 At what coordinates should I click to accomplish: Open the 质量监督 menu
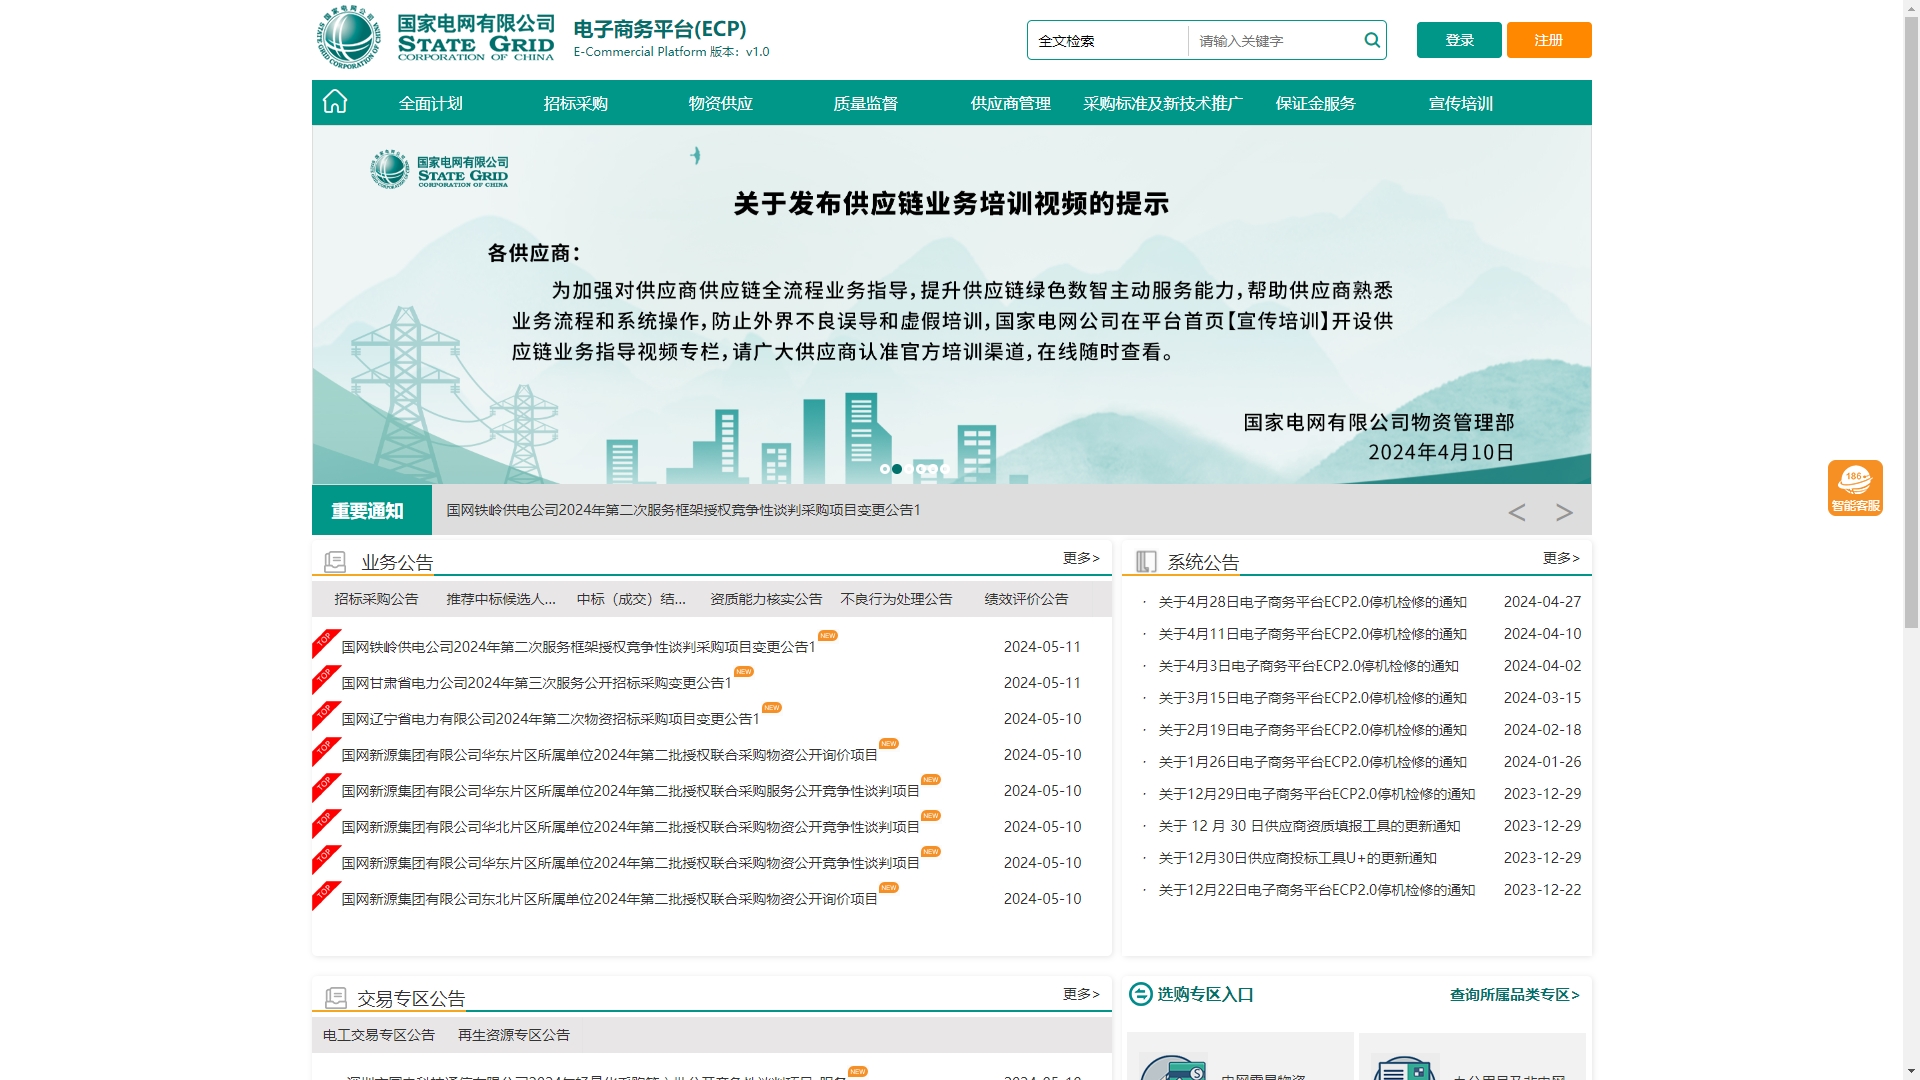click(866, 103)
